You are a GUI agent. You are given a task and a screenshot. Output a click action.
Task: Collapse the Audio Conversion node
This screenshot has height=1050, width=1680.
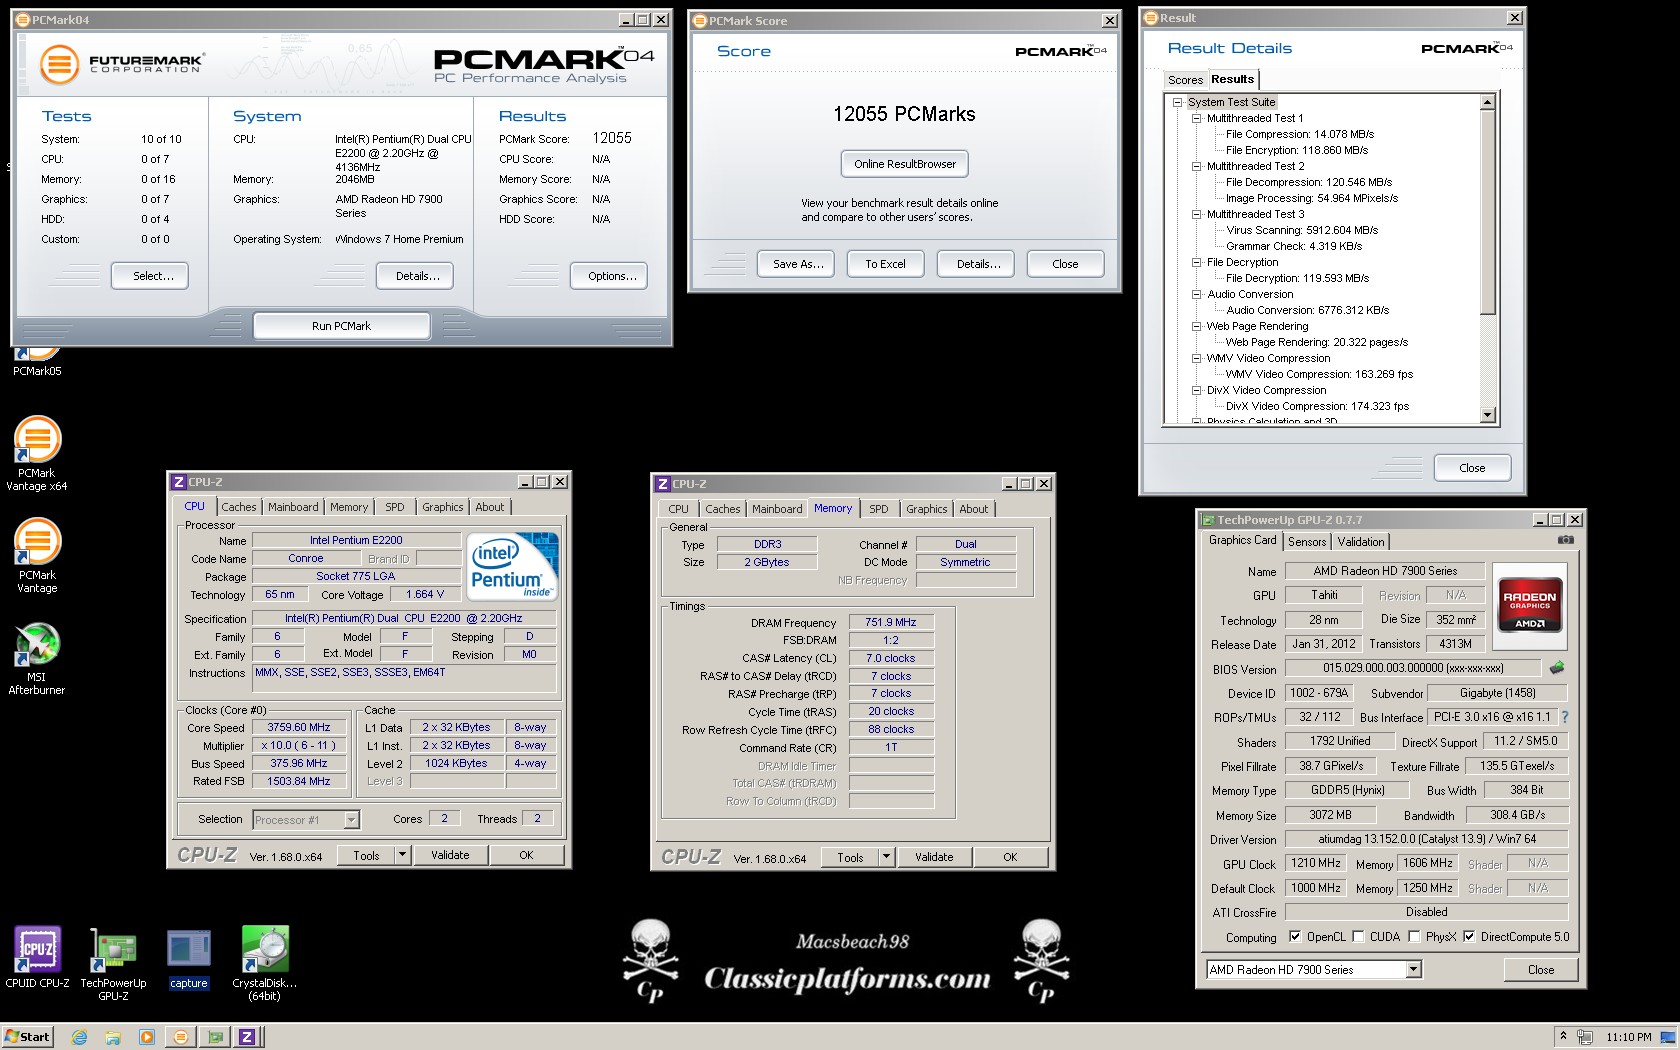pos(1196,294)
